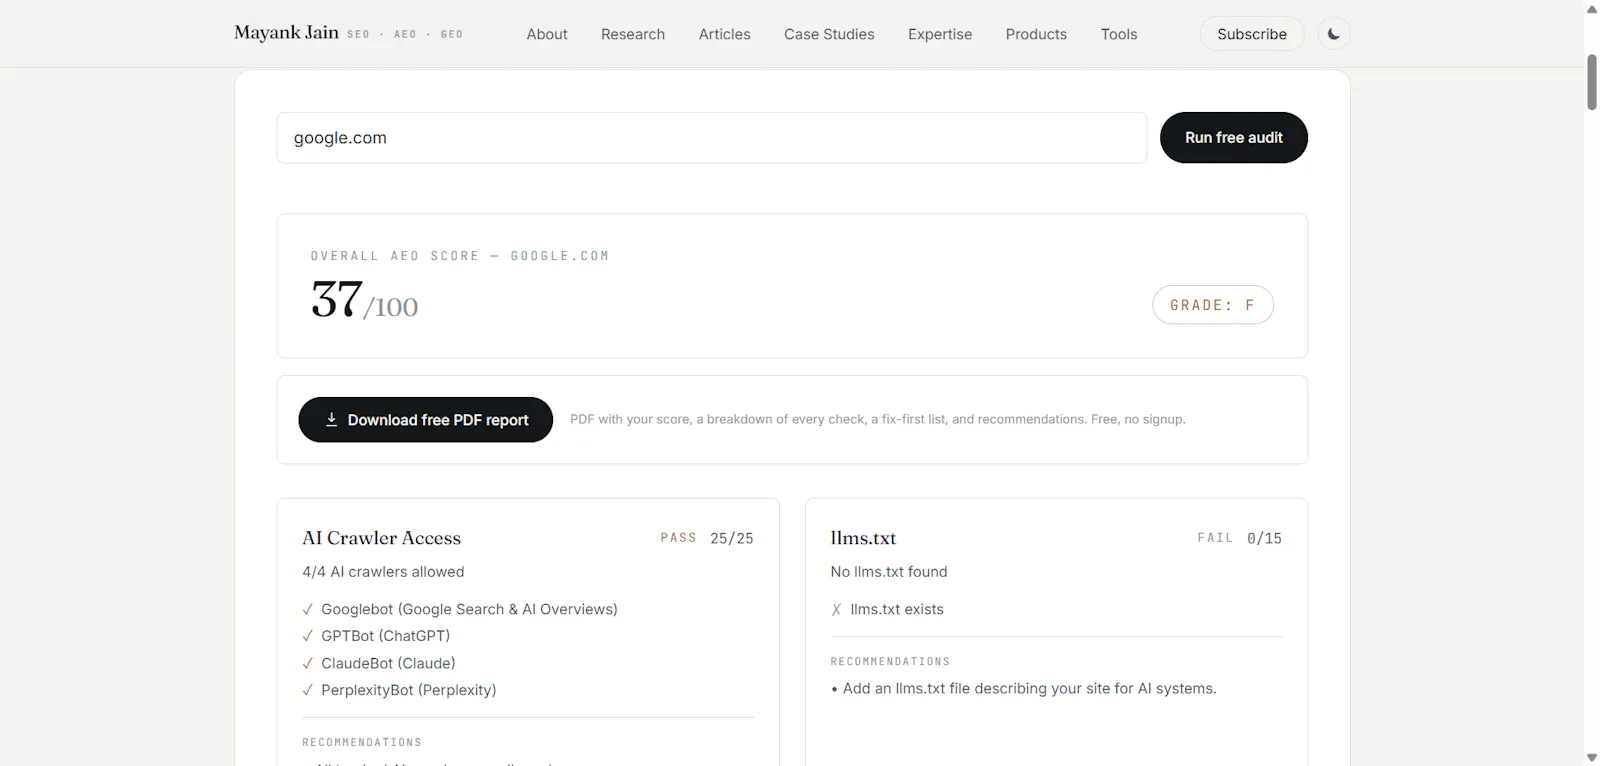Click the FAIL 0/15 score
The image size is (1600, 766).
(x=1240, y=538)
